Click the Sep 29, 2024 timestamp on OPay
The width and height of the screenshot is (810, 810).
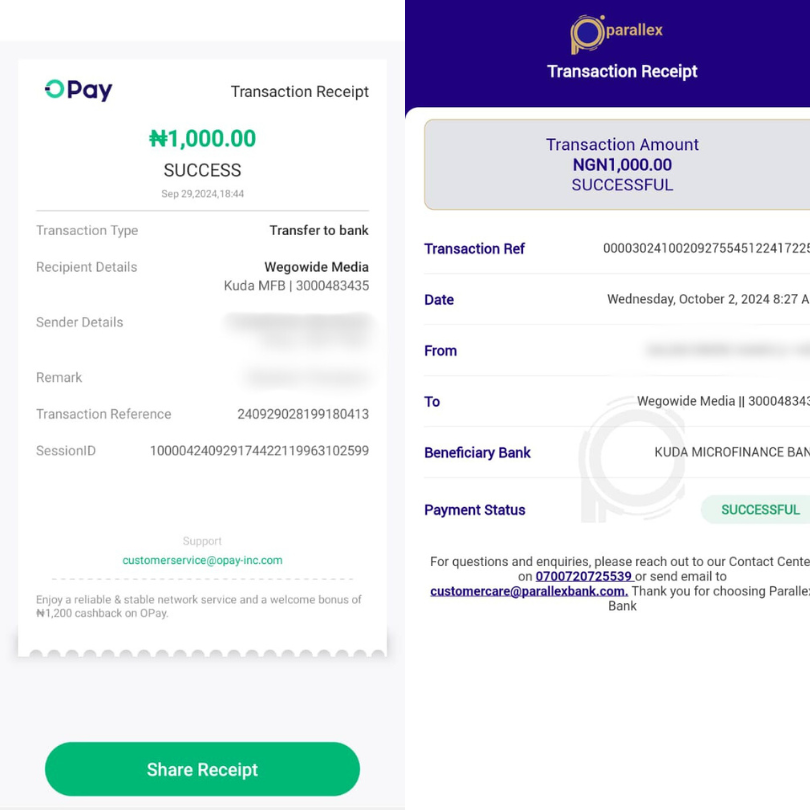click(202, 194)
